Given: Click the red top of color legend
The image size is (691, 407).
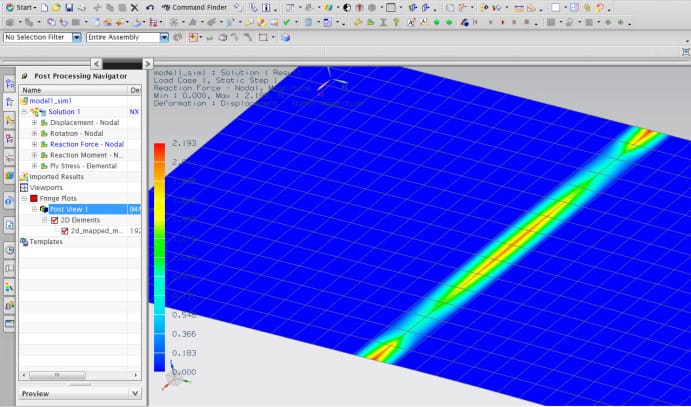Looking at the screenshot, I should tap(158, 149).
